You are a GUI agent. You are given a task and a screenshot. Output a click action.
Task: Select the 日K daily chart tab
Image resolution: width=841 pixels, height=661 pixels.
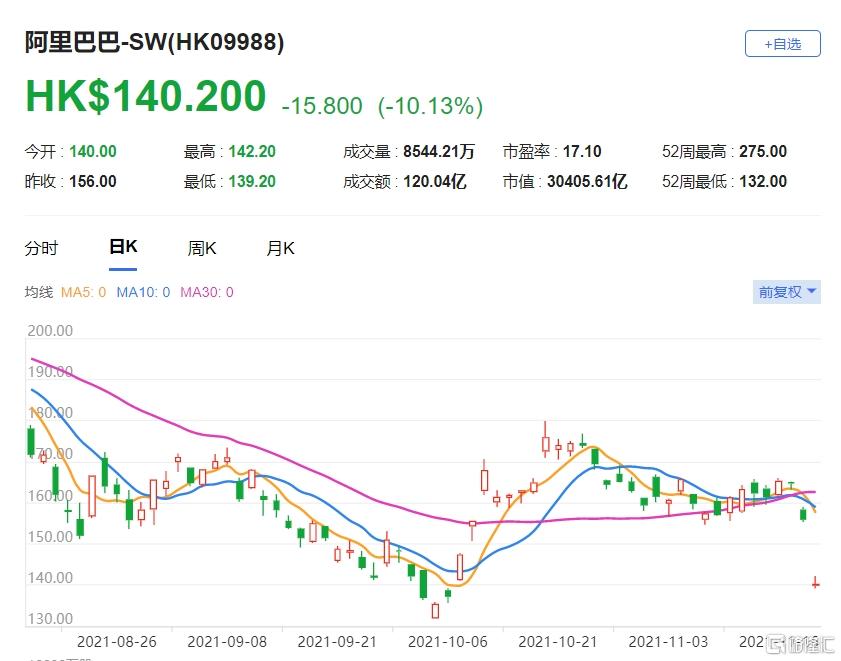click(x=122, y=248)
